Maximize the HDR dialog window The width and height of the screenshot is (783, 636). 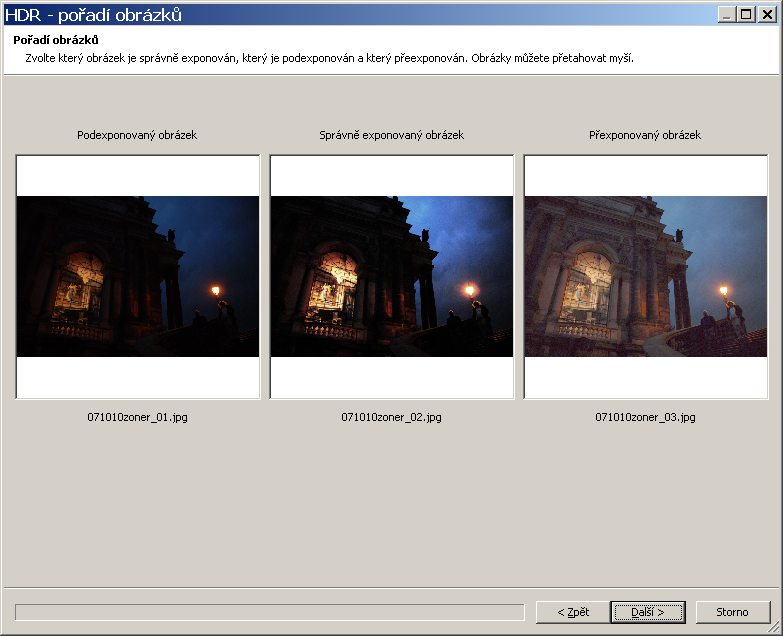click(x=746, y=15)
